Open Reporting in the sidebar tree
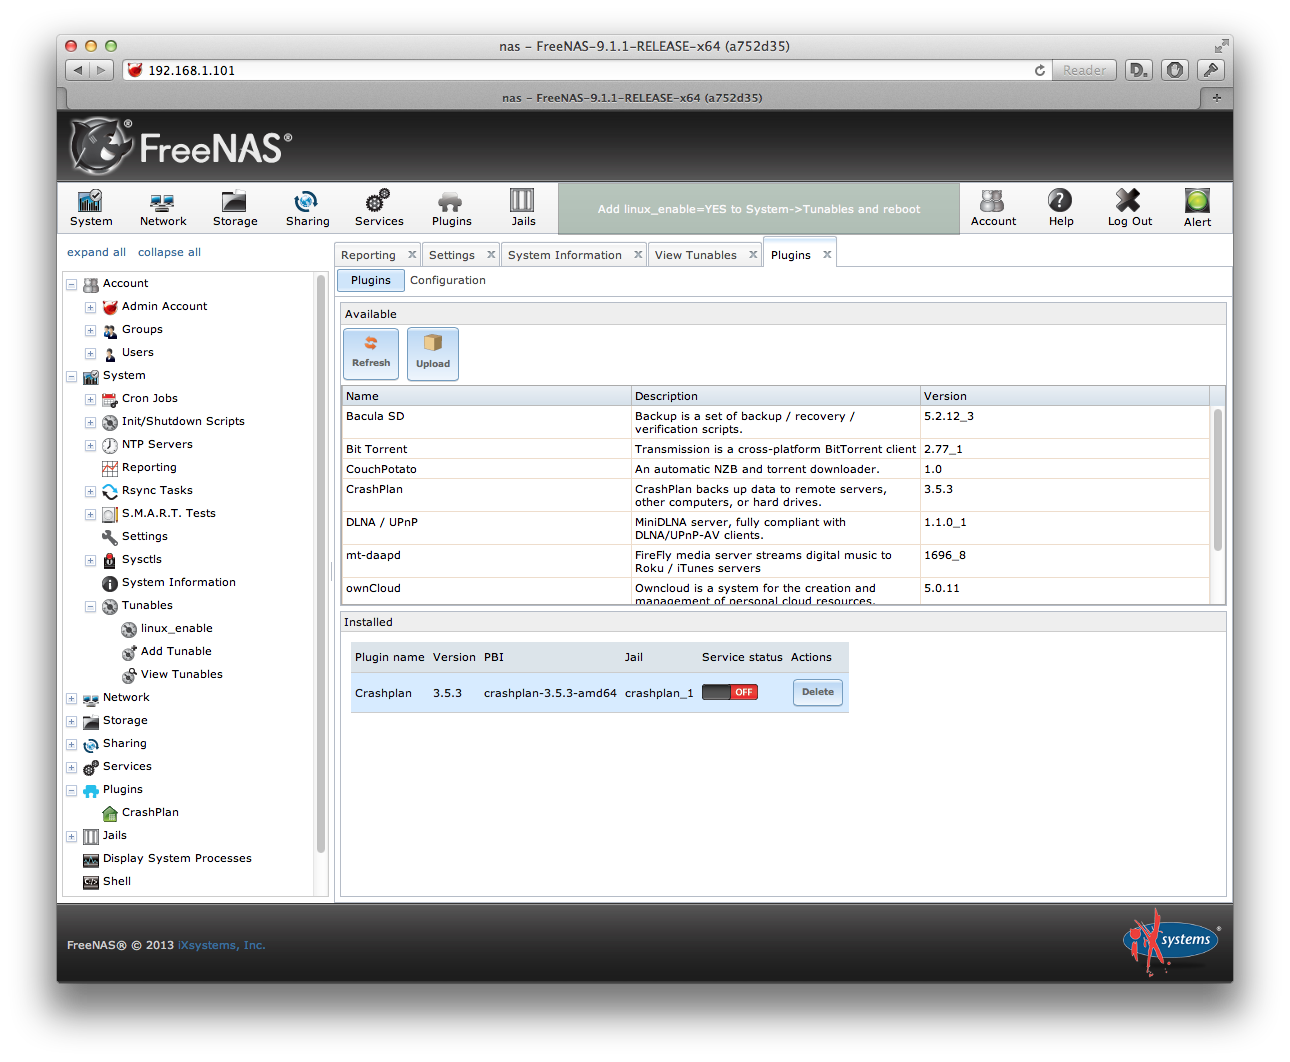1290x1062 pixels. pyautogui.click(x=139, y=467)
